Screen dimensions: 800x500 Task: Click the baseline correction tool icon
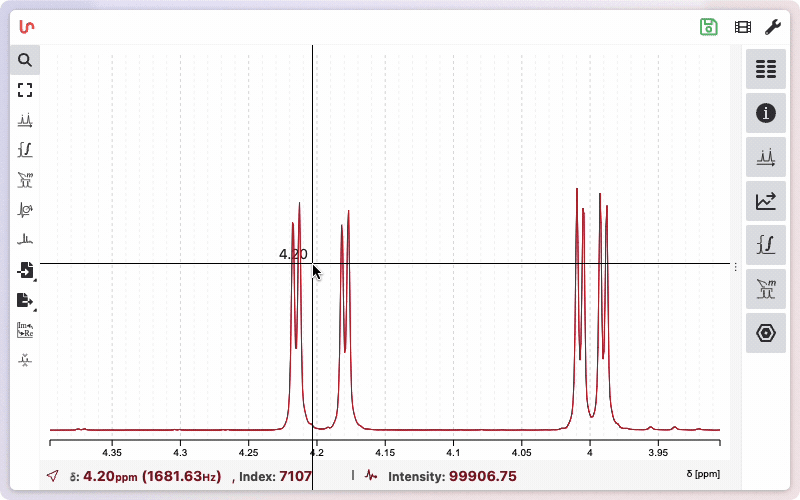tap(25, 240)
